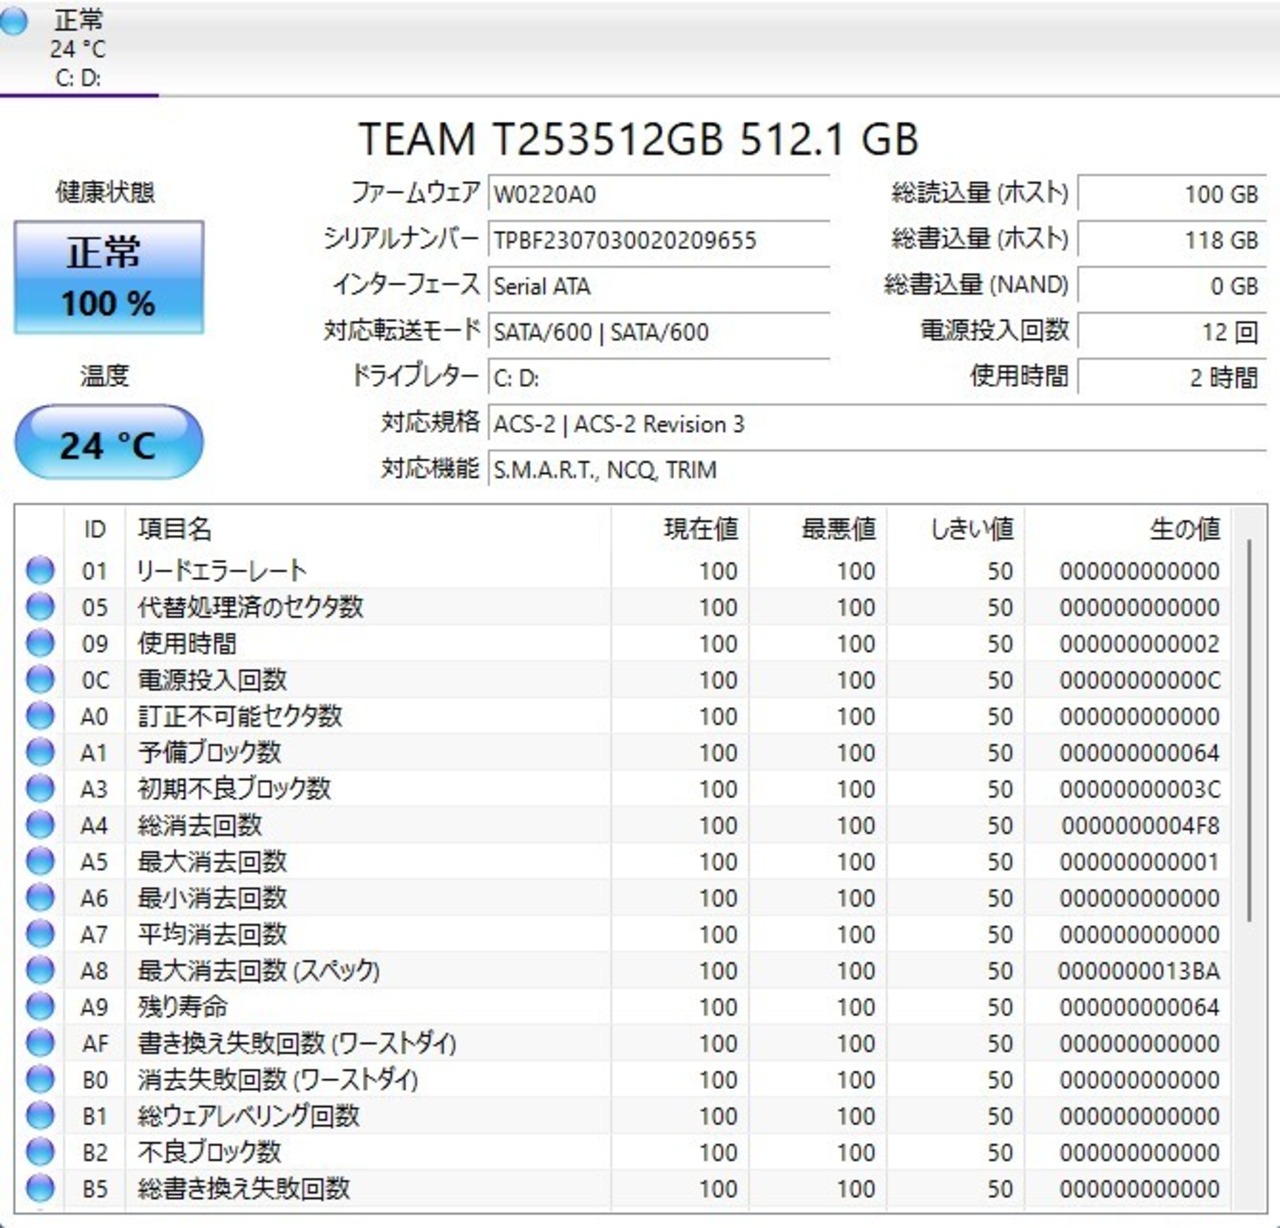Click the status circle for row 01 リードエラーレート
1280x1228 pixels.
coord(40,570)
